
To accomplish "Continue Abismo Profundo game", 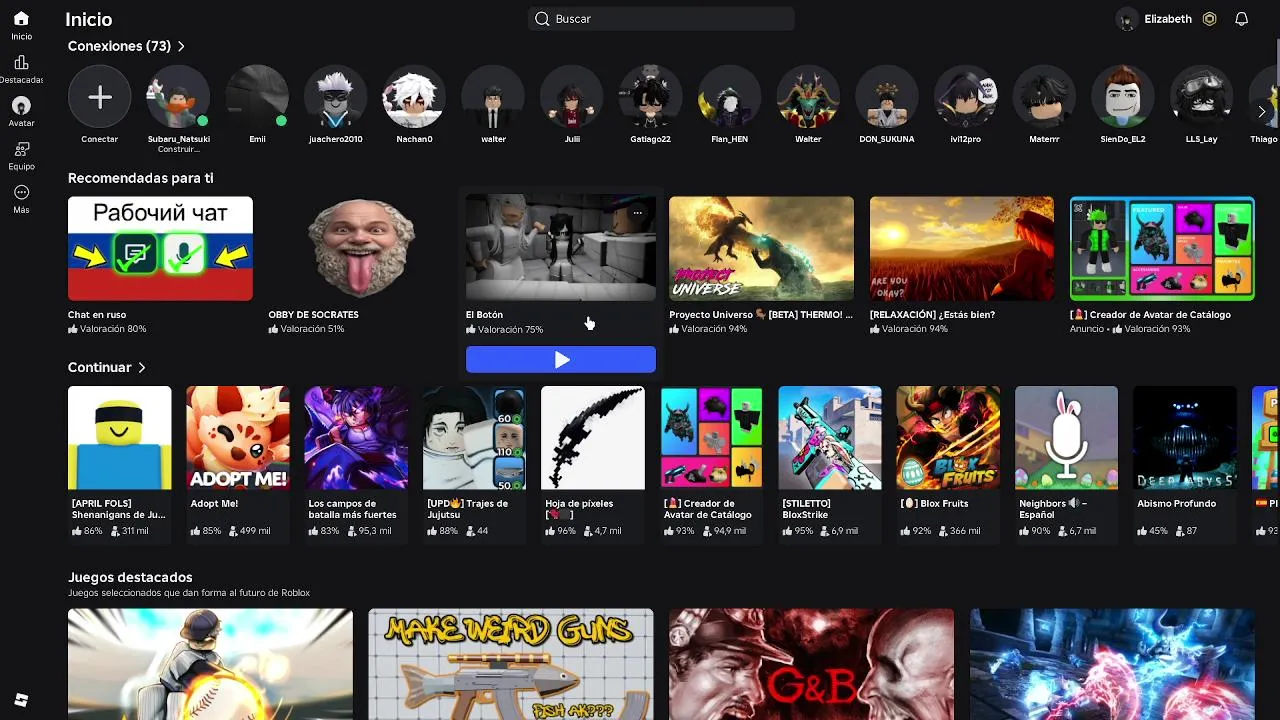I will 1184,438.
